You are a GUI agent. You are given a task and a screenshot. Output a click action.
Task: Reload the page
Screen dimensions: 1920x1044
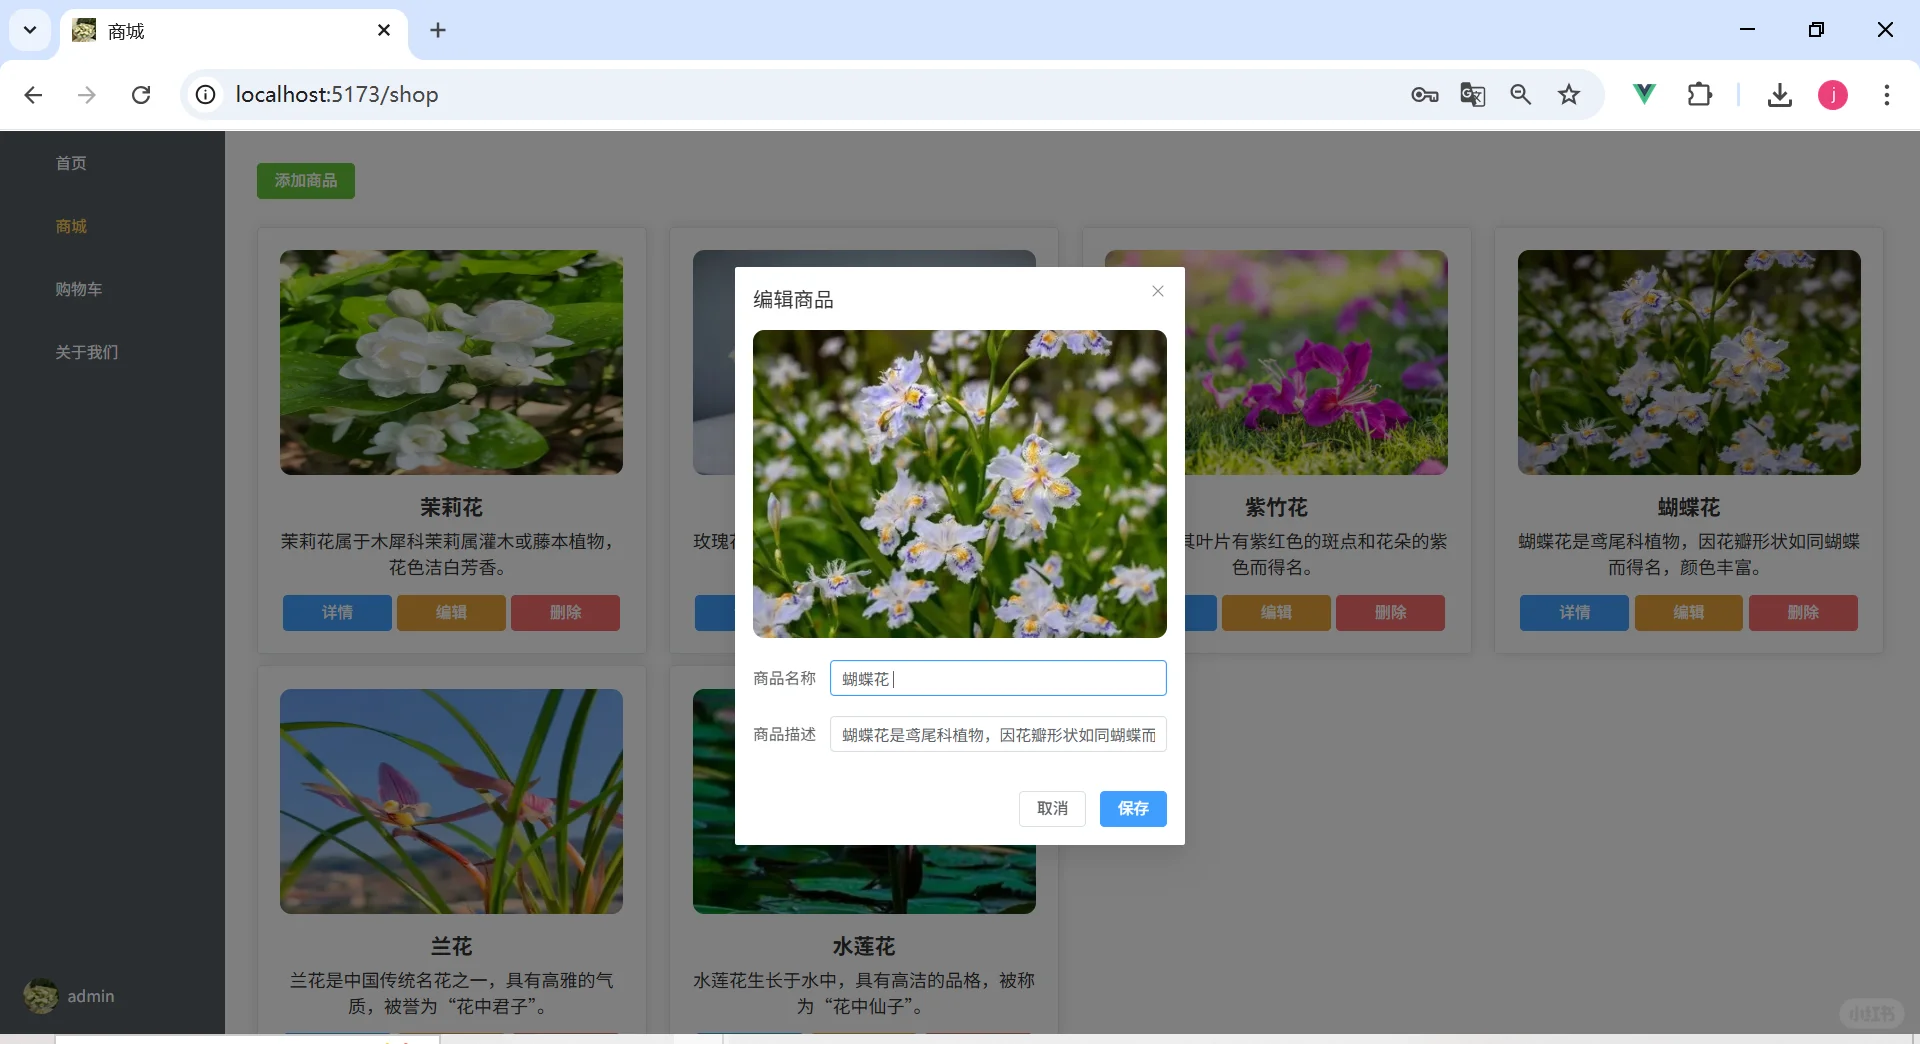click(141, 94)
